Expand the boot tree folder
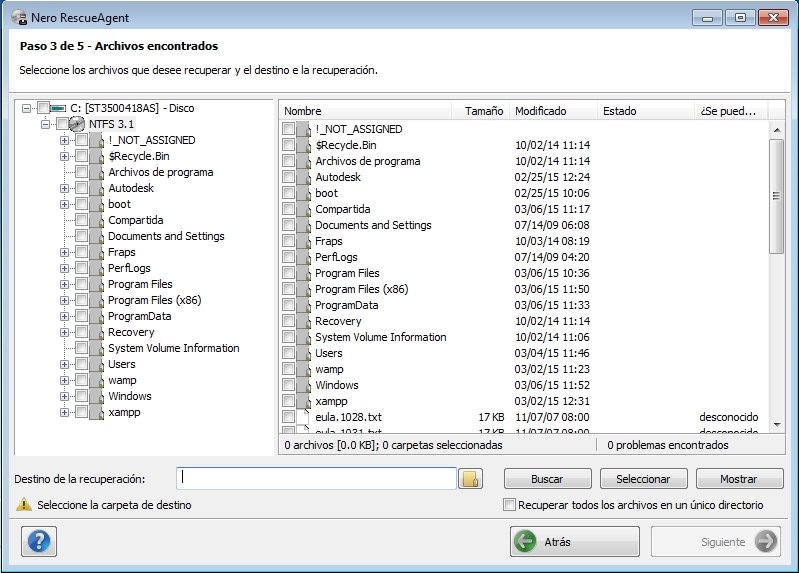Screen dimensions: 799x573 pos(64,204)
